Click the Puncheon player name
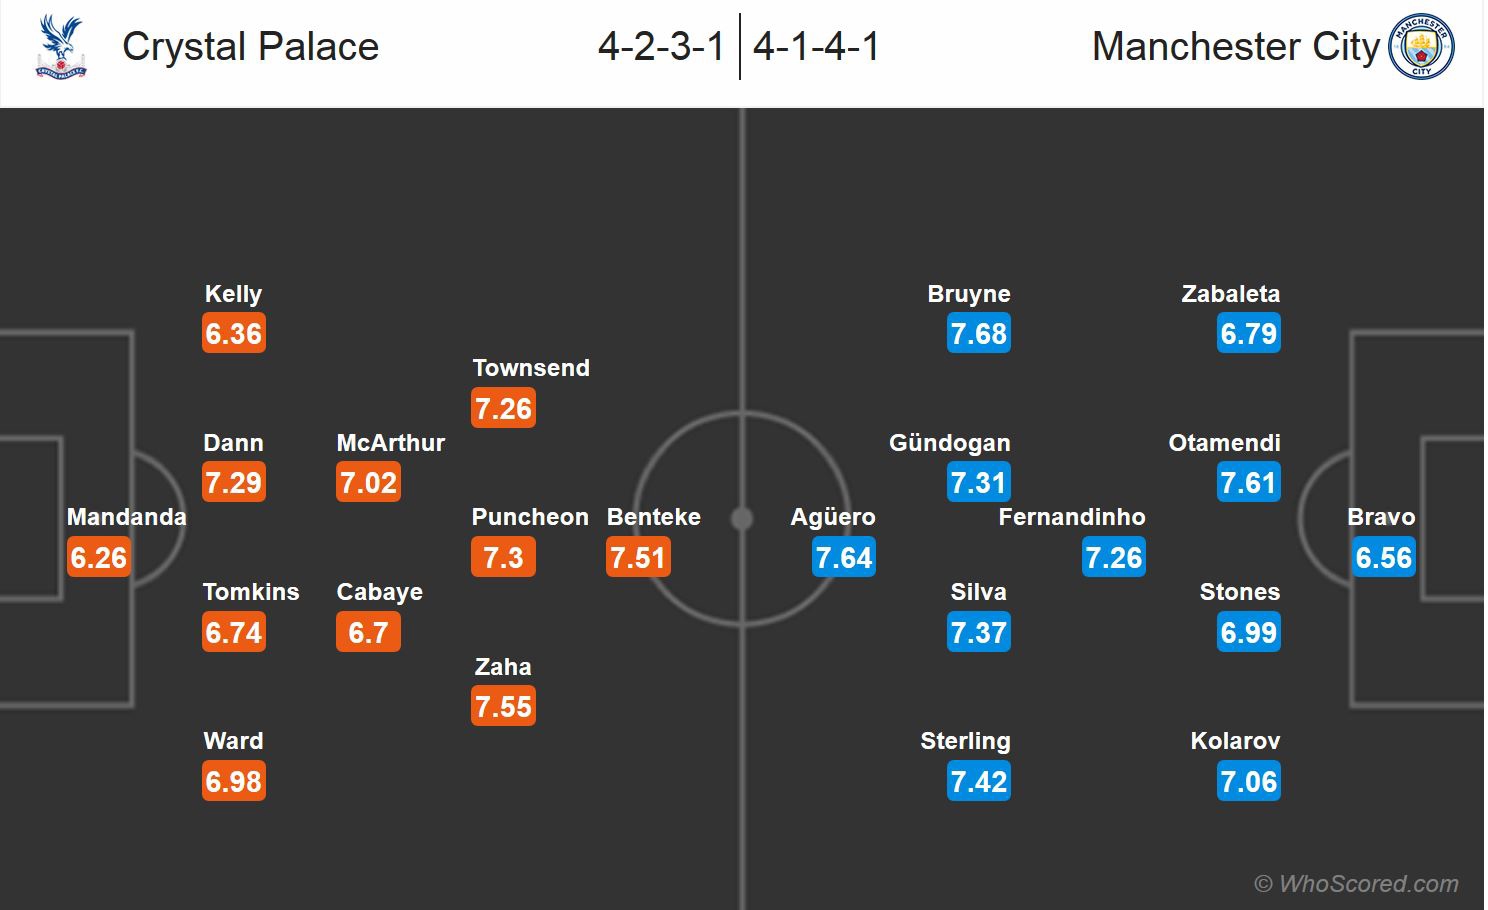The image size is (1488, 910). coord(530,517)
